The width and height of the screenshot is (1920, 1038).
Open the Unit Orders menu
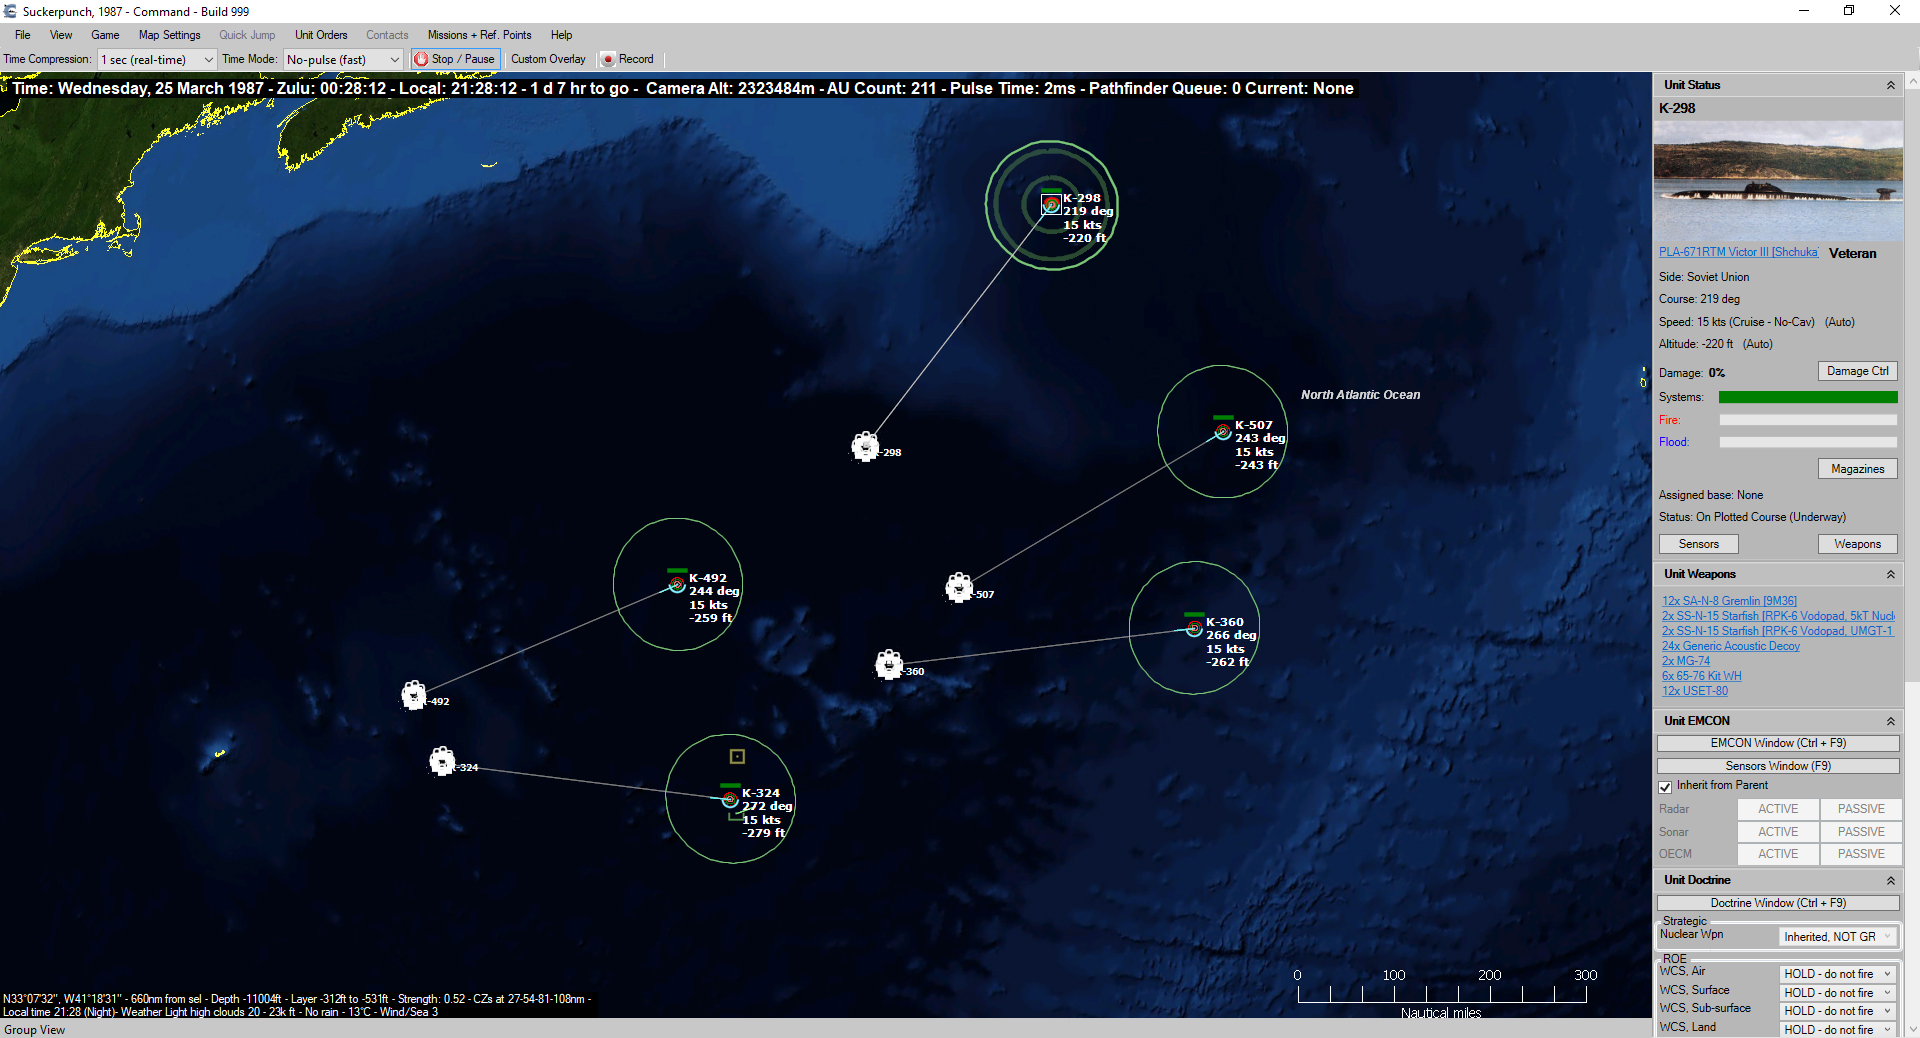(x=320, y=35)
